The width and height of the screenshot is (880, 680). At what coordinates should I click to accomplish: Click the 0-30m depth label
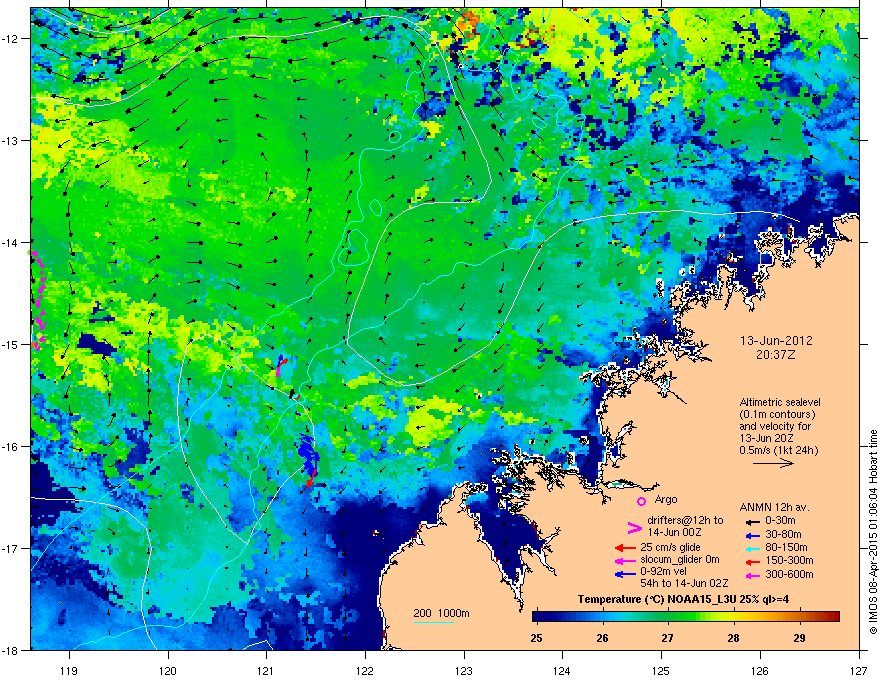coord(780,521)
